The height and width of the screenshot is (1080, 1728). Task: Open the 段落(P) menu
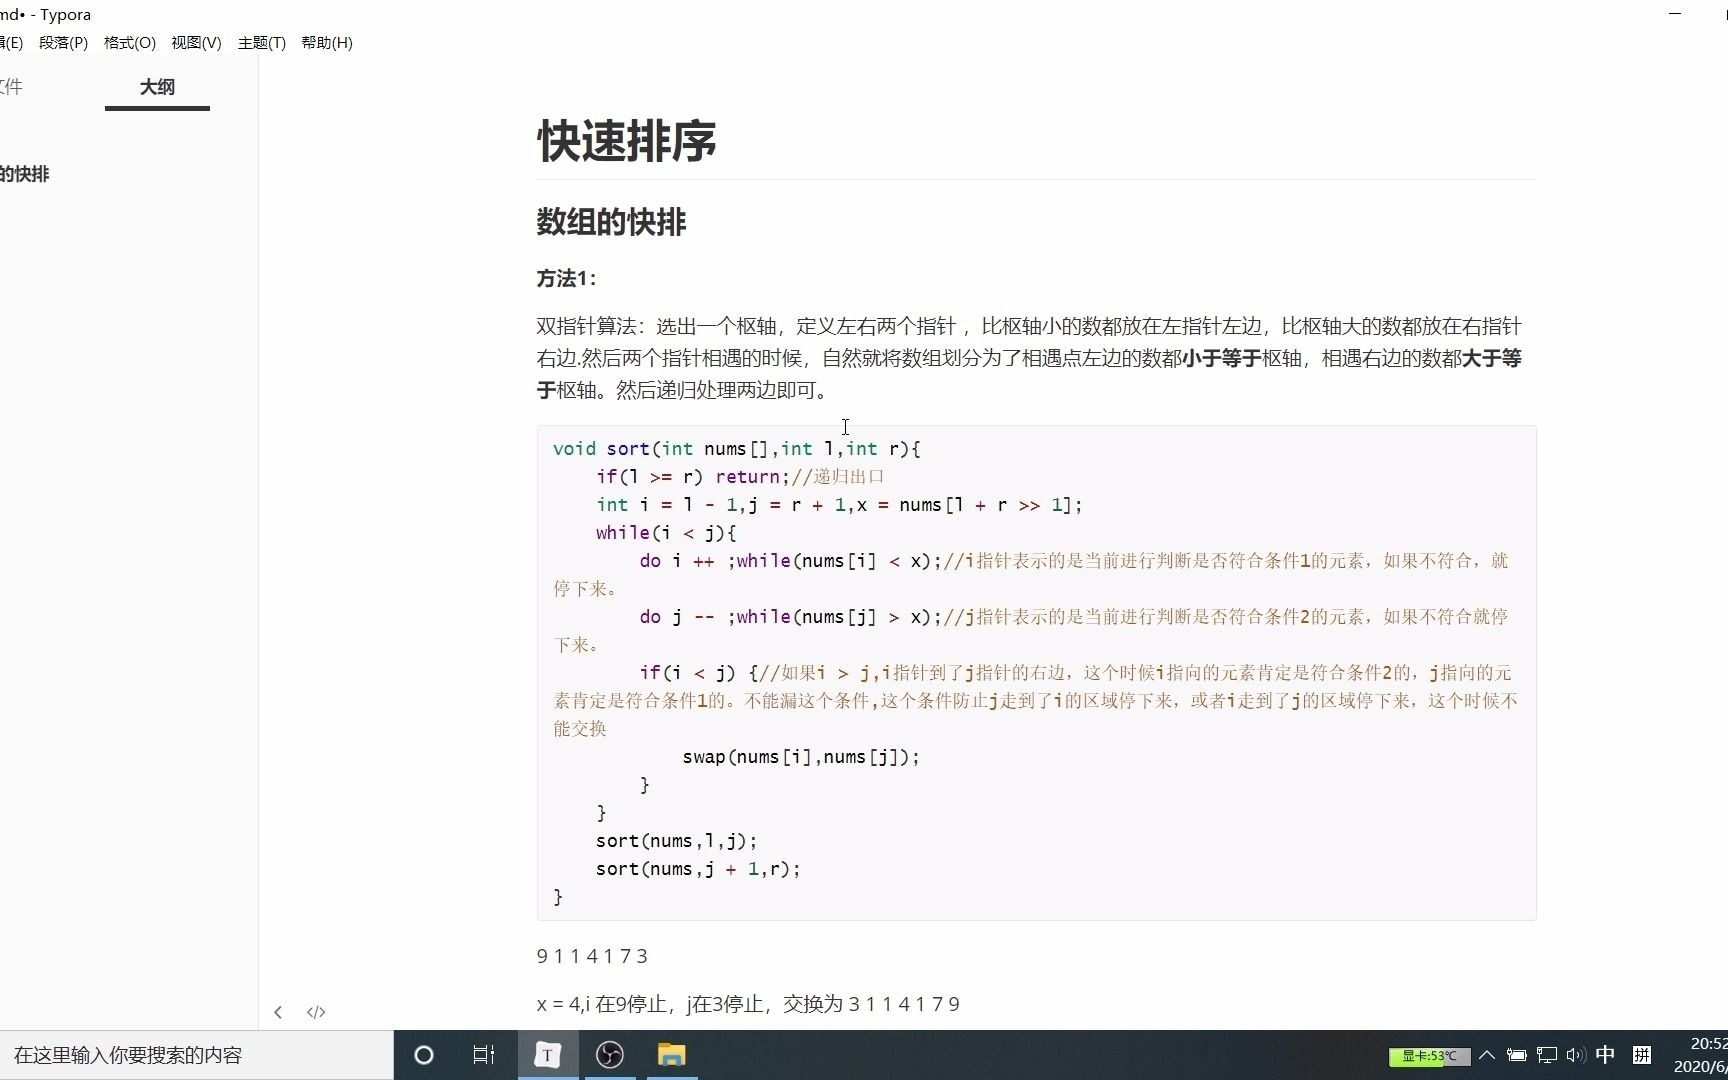tap(63, 42)
